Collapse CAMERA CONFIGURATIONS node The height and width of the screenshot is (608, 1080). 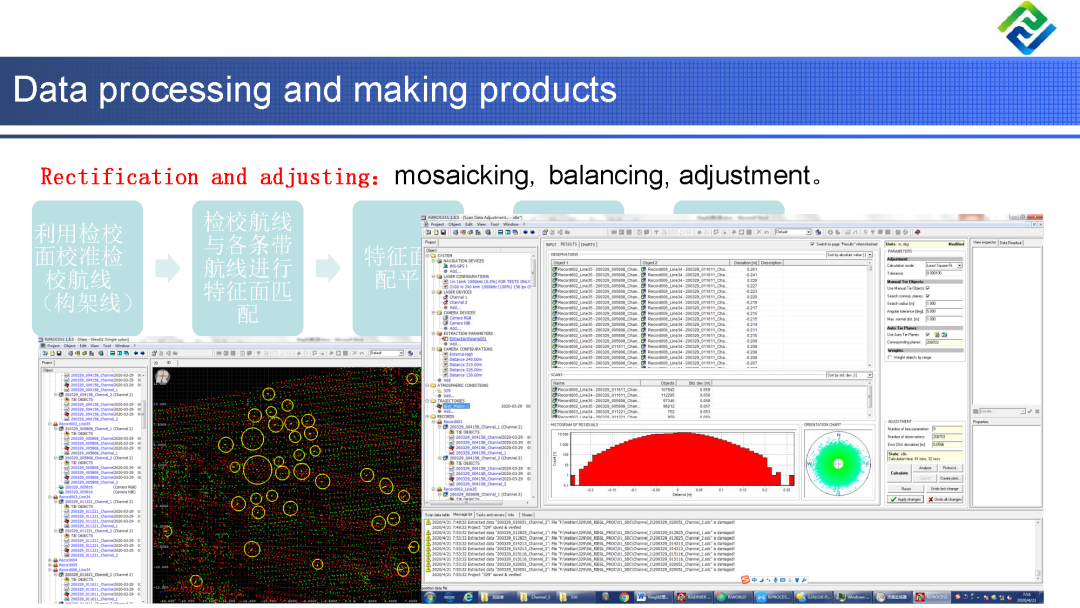point(433,349)
